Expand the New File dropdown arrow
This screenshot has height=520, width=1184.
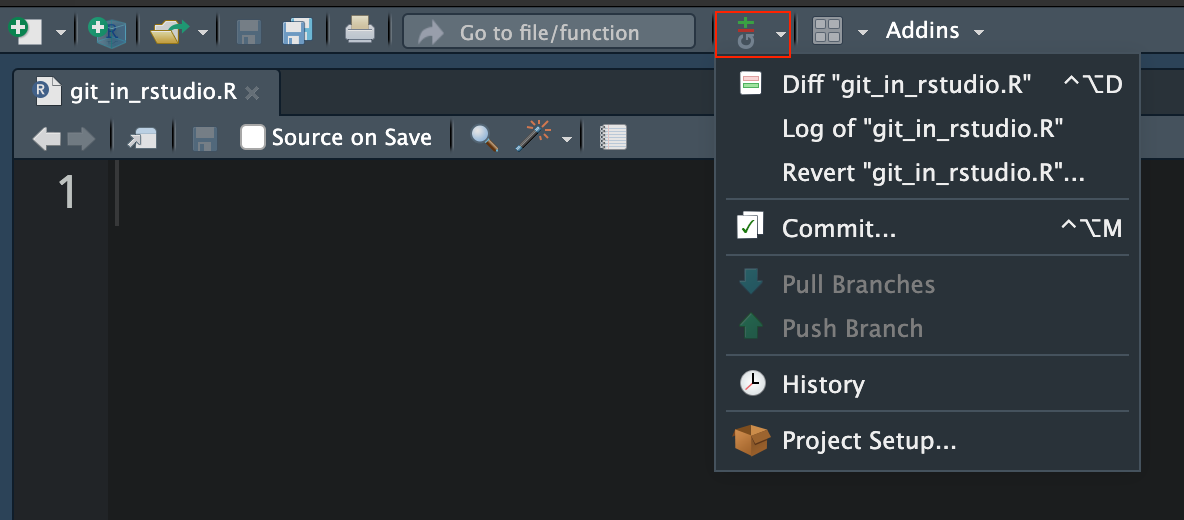point(60,33)
